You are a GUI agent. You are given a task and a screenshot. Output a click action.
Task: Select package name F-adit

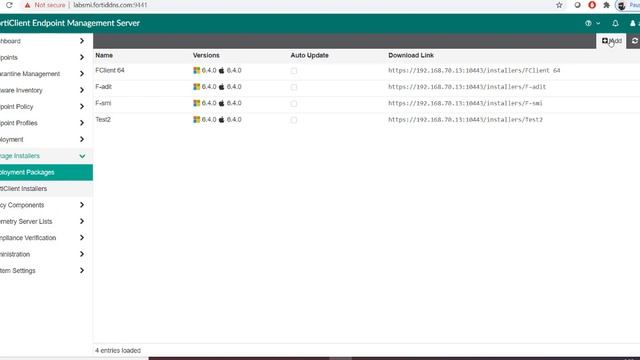point(103,87)
